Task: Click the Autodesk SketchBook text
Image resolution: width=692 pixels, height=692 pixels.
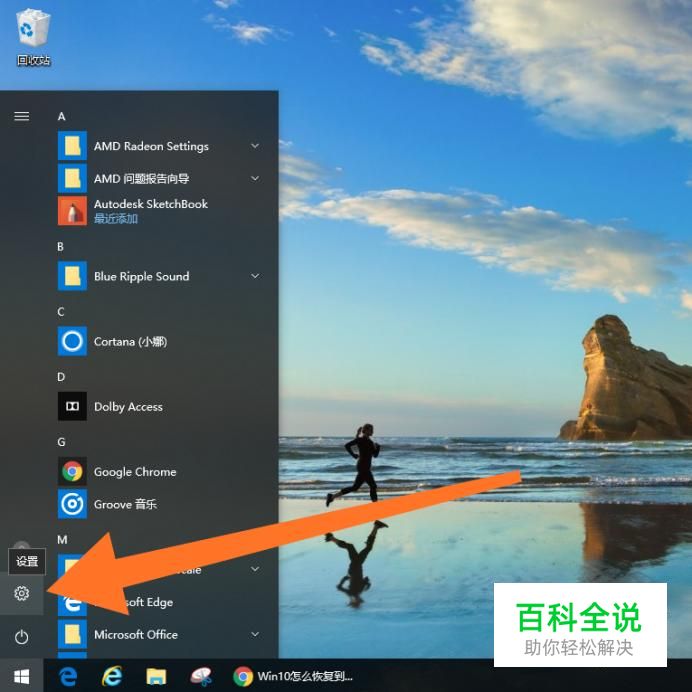Action: [x=150, y=204]
